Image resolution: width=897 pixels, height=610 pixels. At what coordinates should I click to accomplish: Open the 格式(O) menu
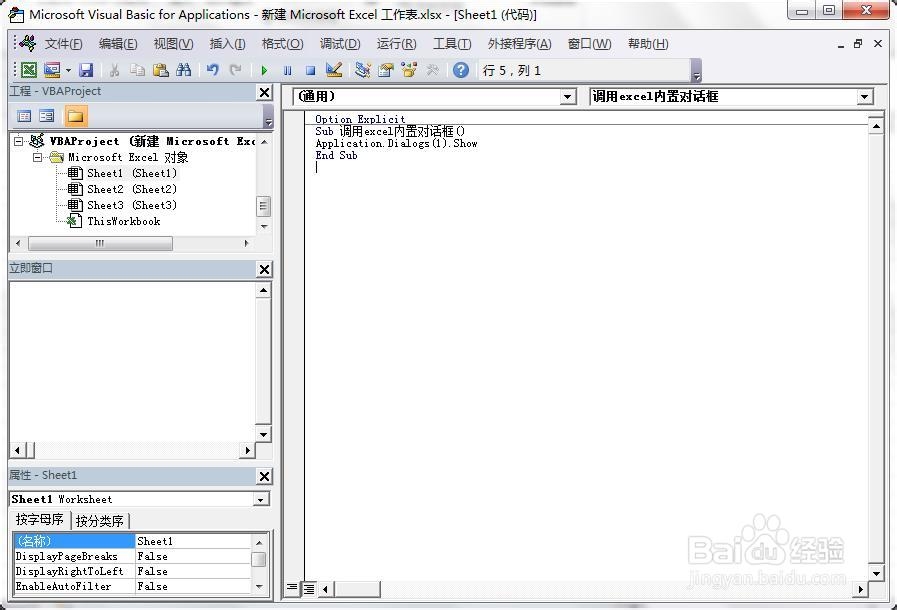[283, 44]
